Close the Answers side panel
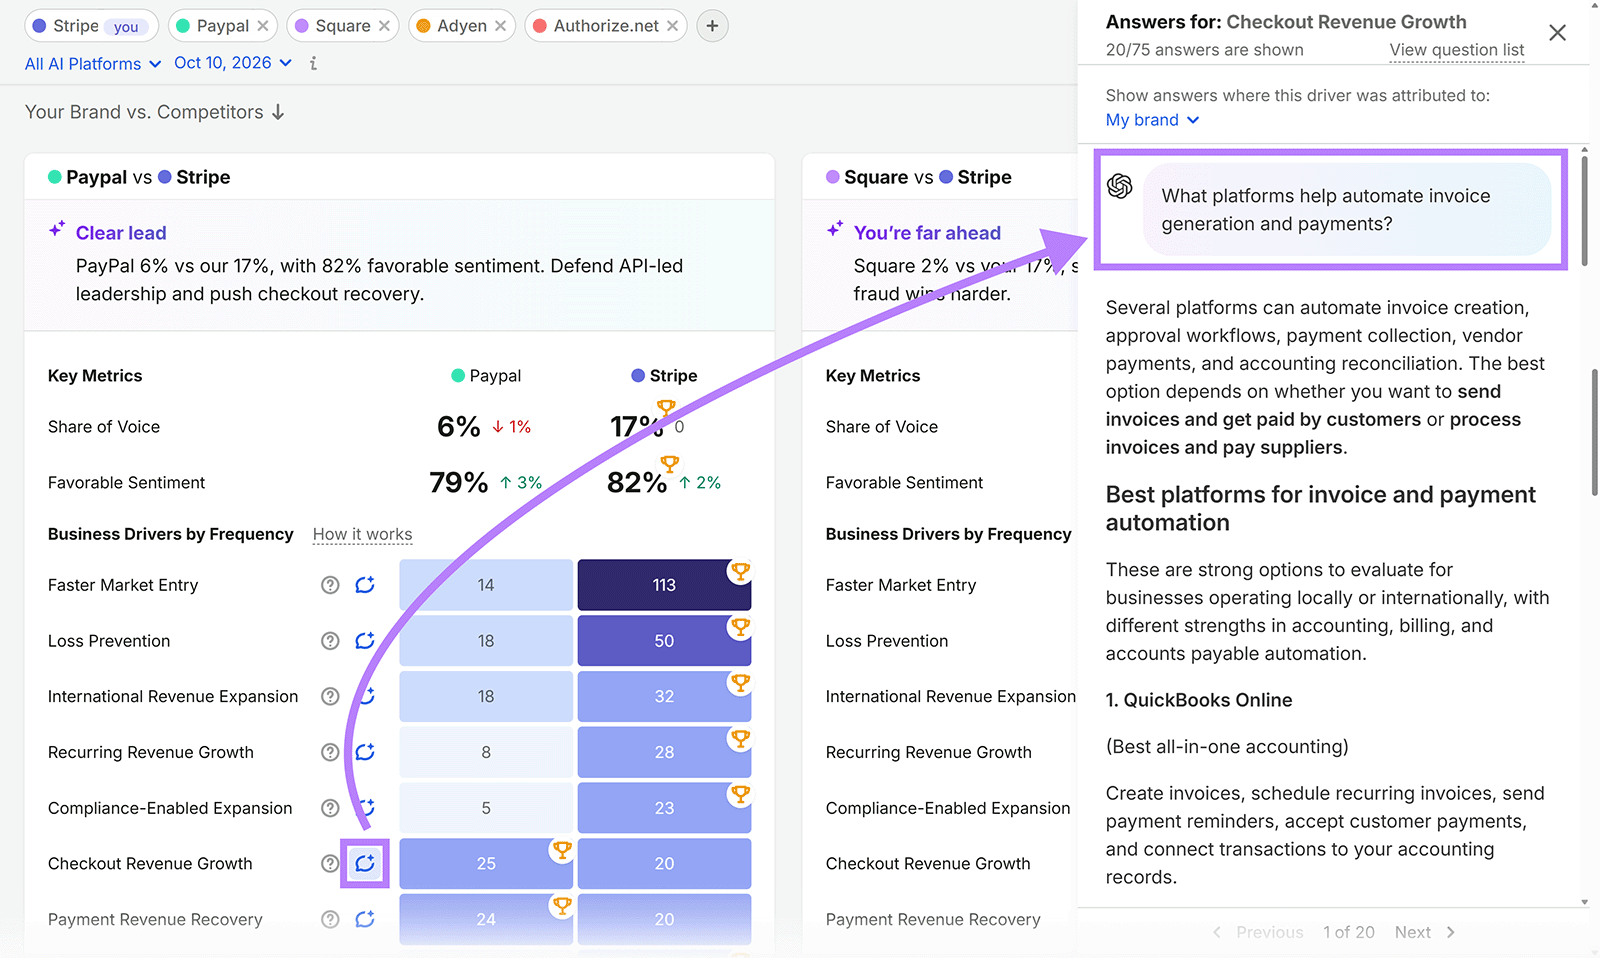The width and height of the screenshot is (1600, 958). (x=1557, y=33)
